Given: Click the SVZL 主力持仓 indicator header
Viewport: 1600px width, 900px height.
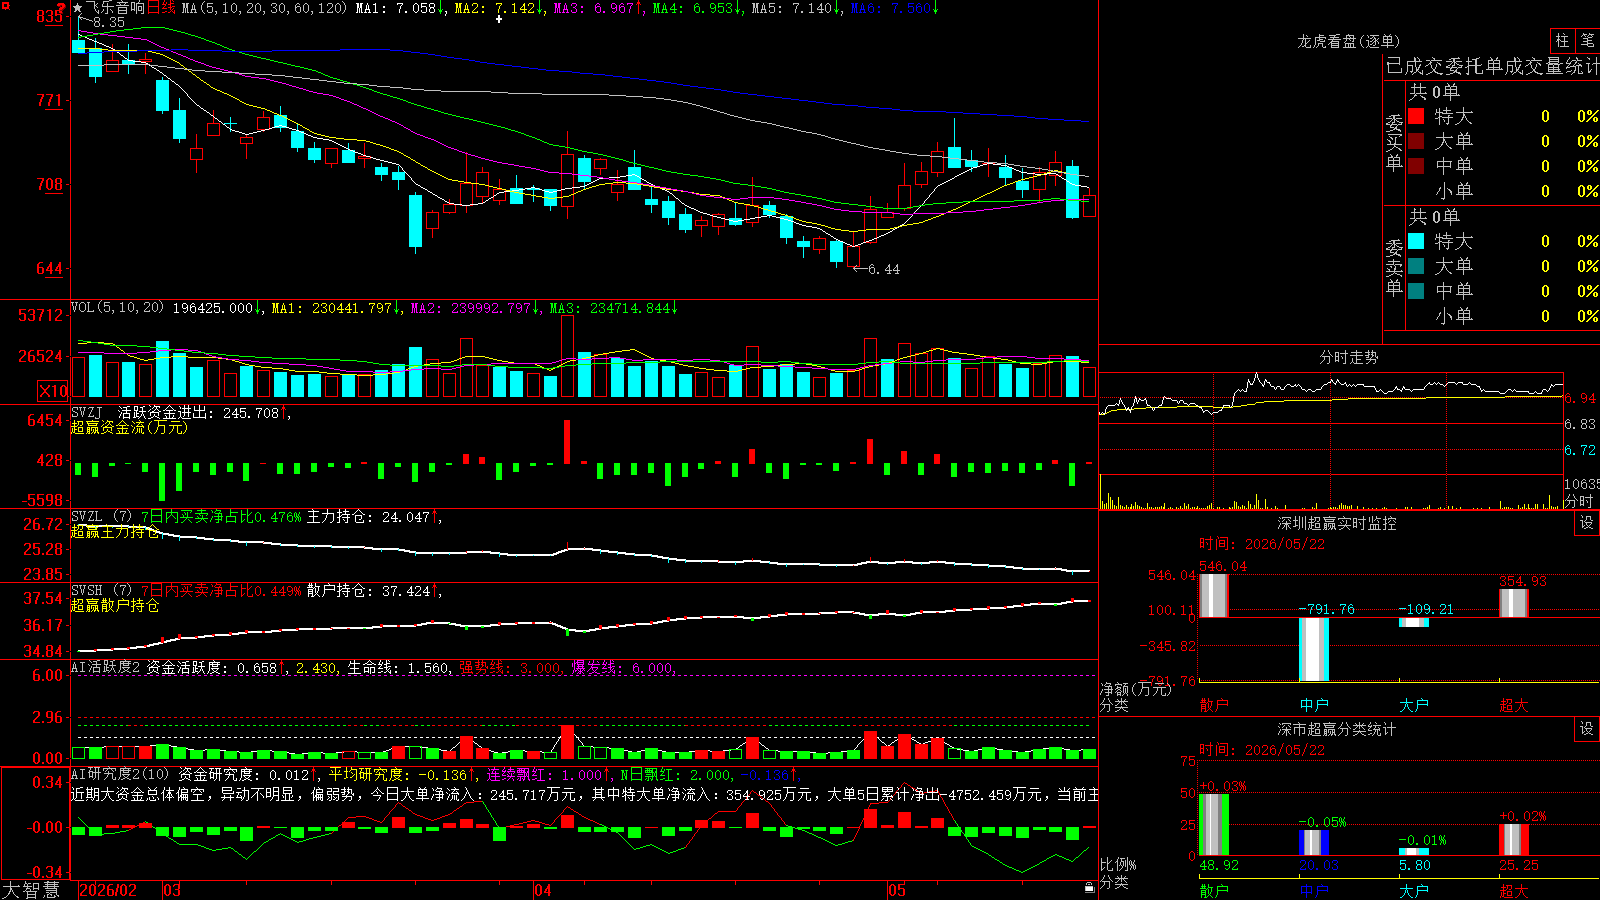Looking at the screenshot, I should click(256, 517).
